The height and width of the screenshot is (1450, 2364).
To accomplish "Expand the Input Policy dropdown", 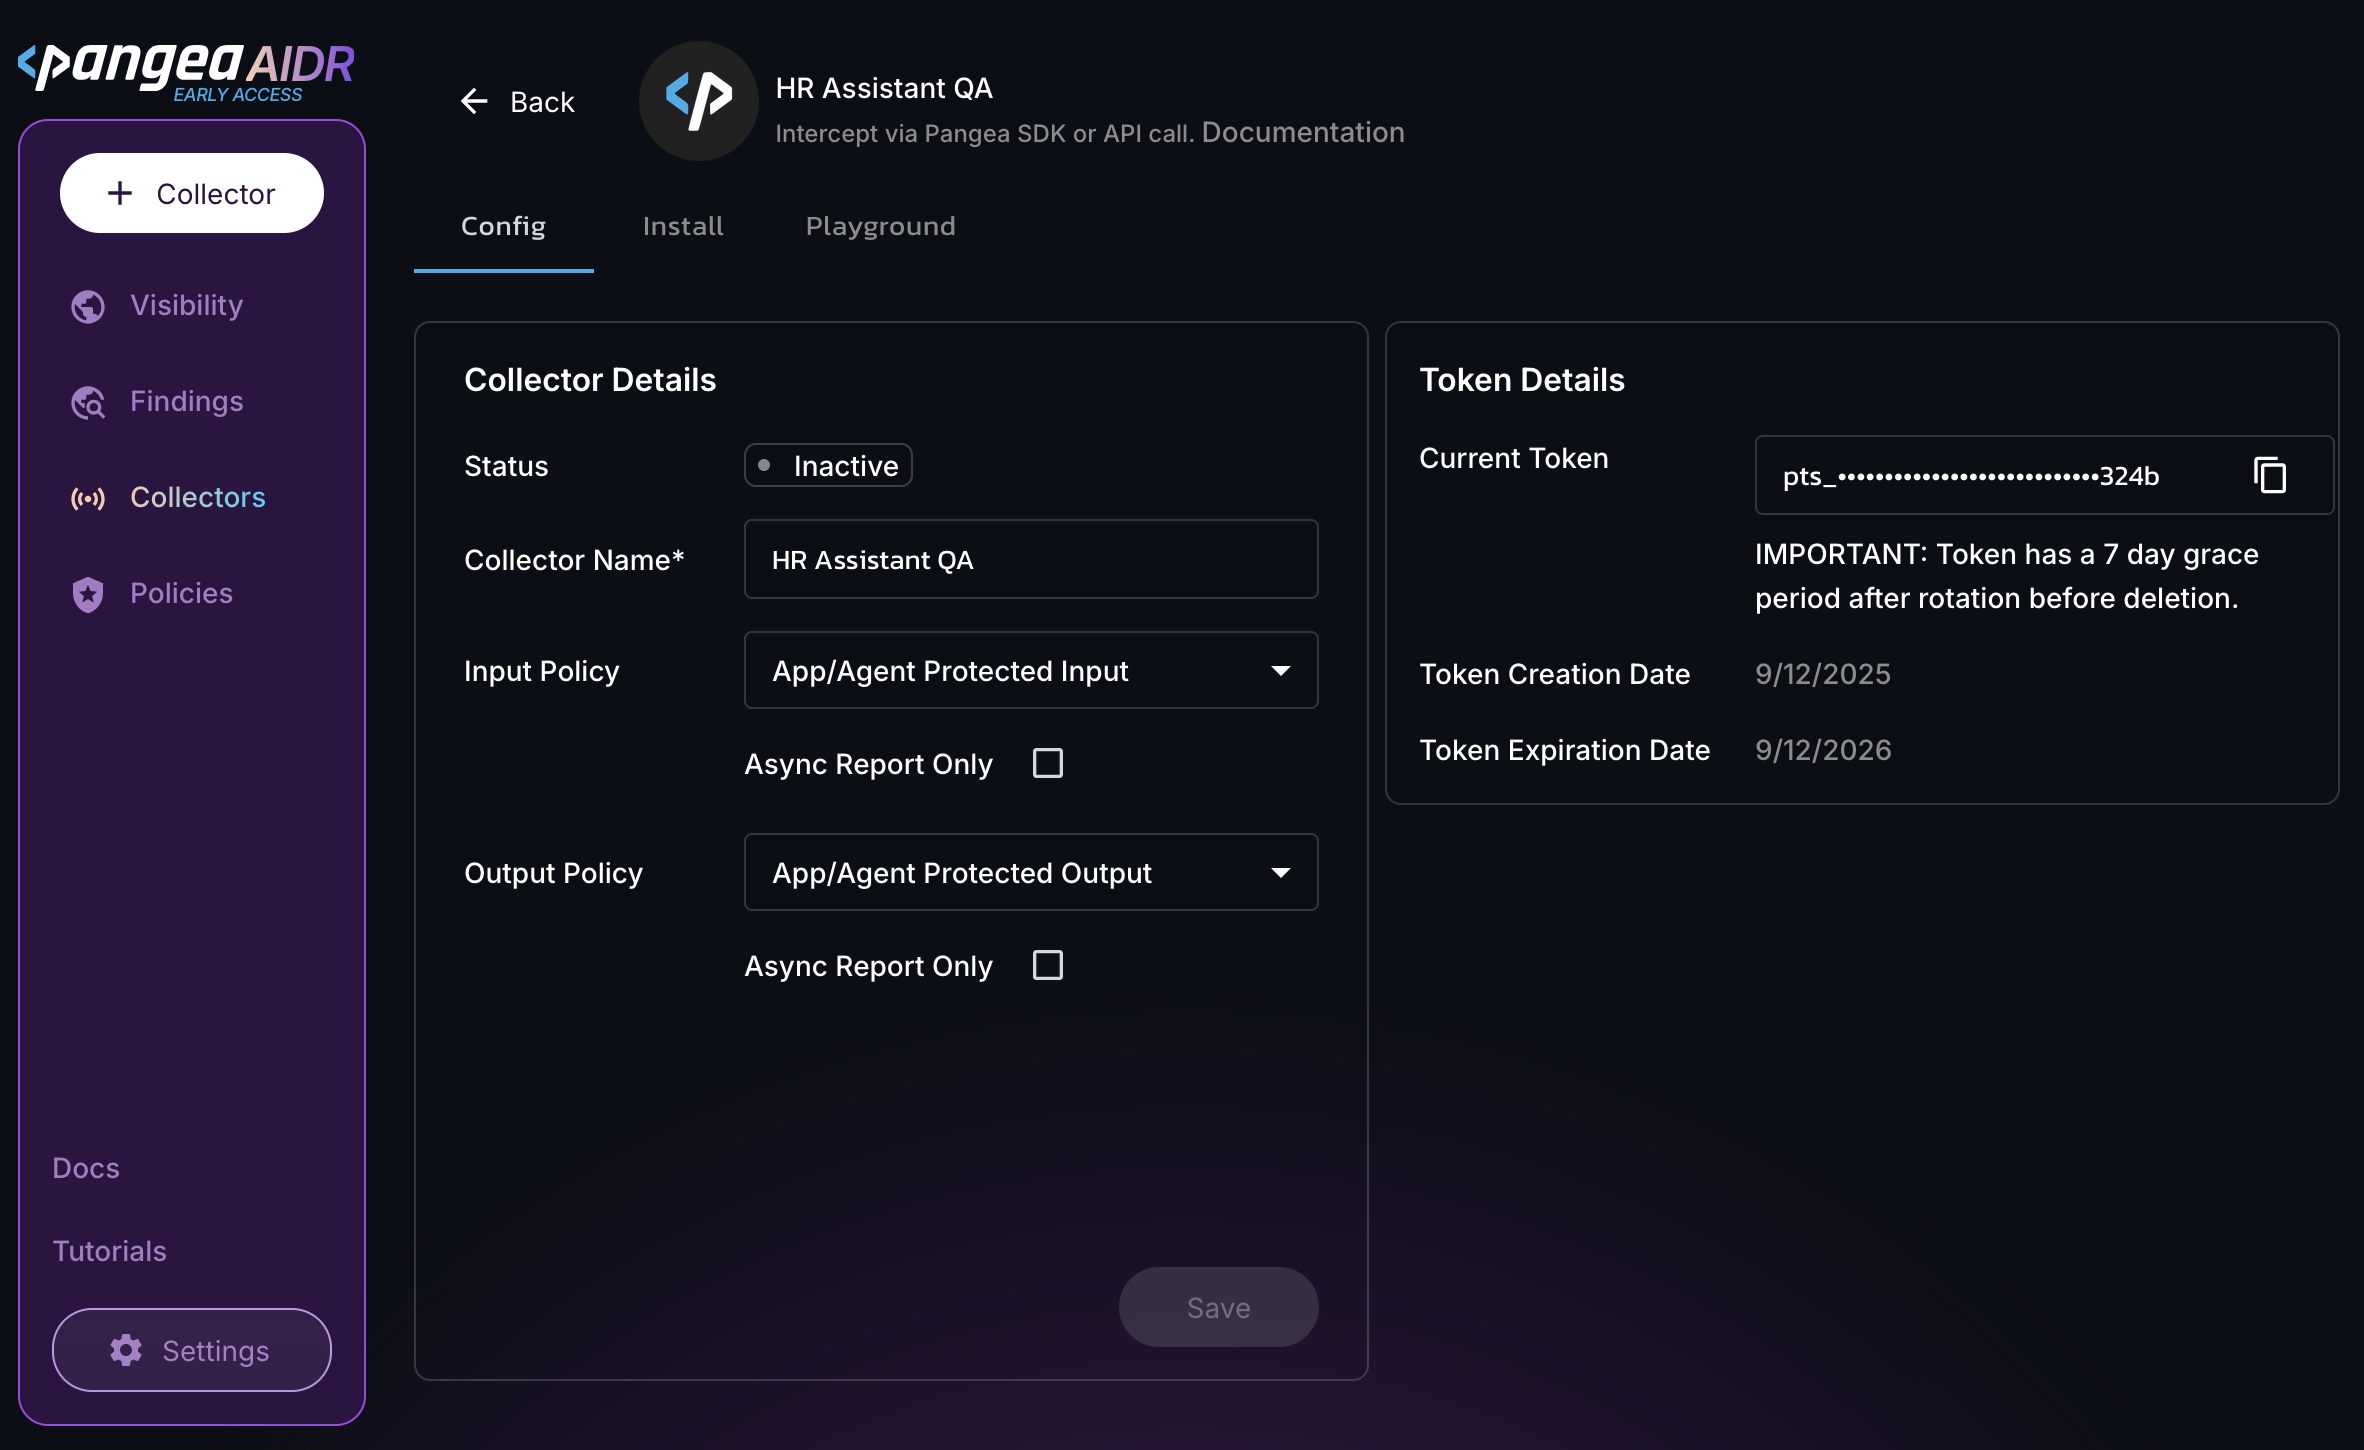I will coord(1030,670).
